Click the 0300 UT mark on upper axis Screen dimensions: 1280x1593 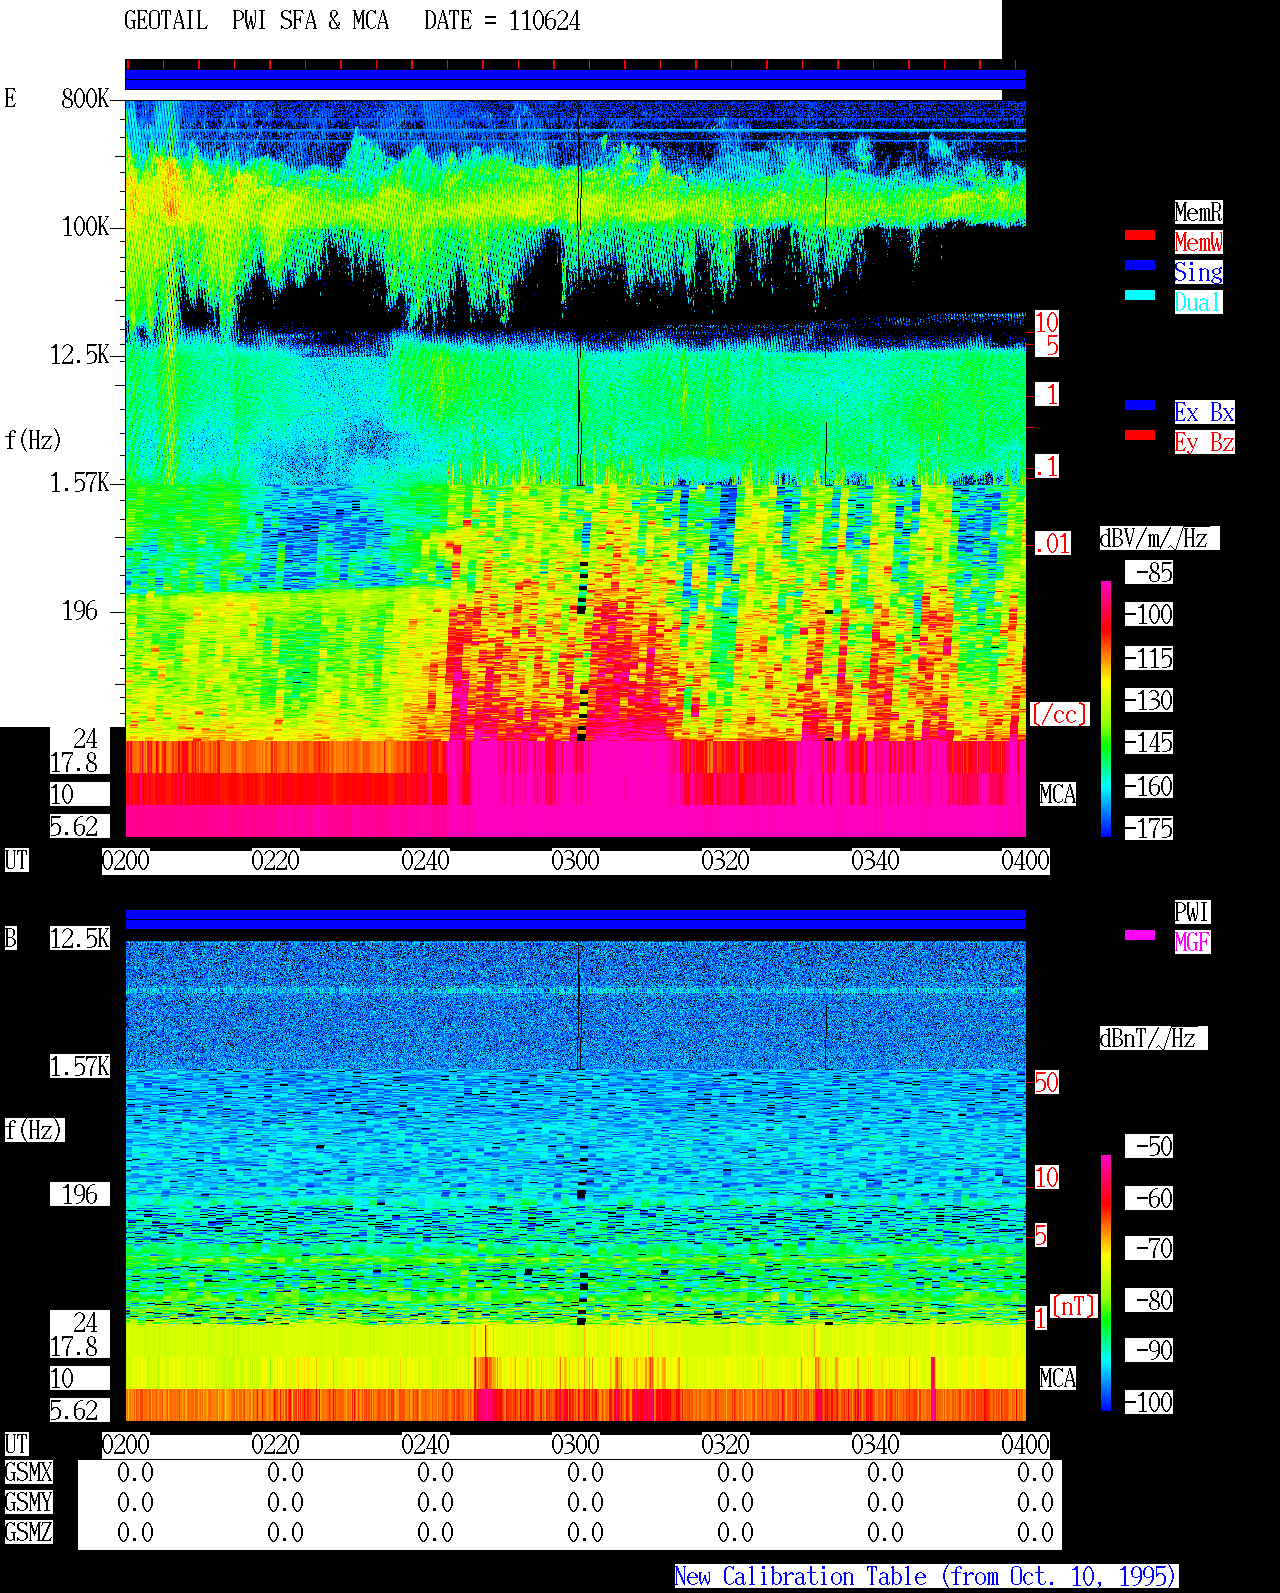tap(575, 861)
